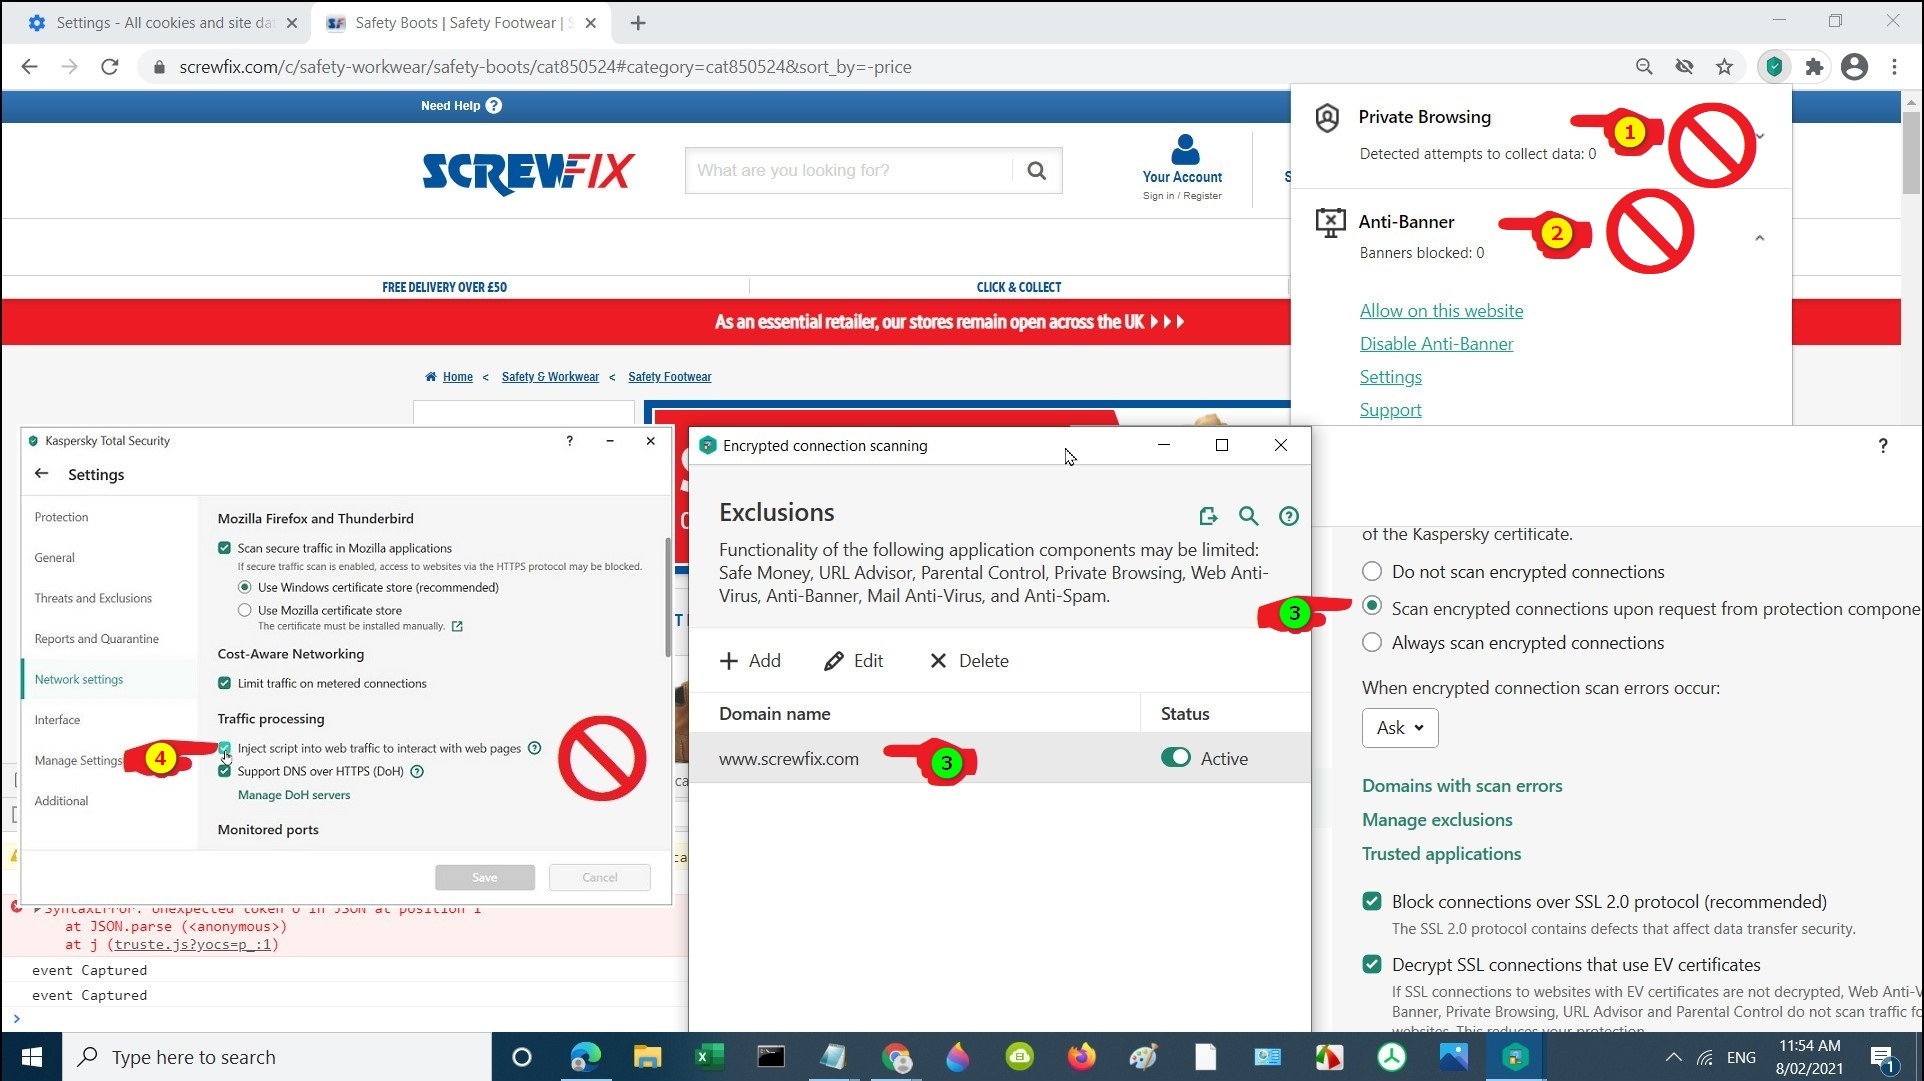
Task: Open the Safety & Workwear breadcrumb
Action: pyautogui.click(x=550, y=377)
